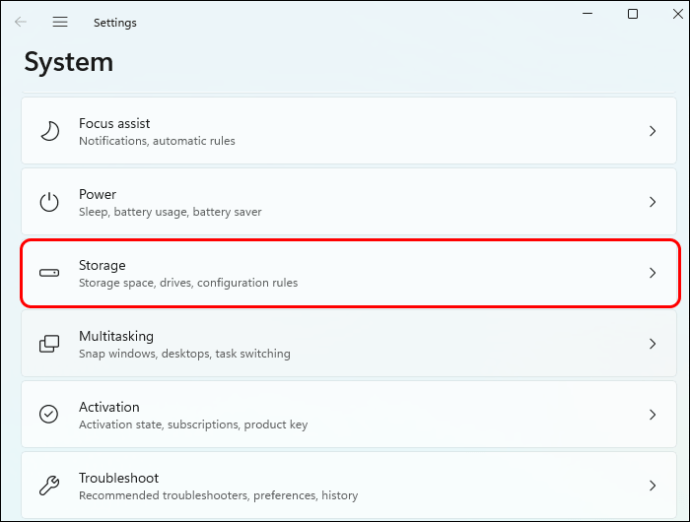
Task: Open Activation chevron arrow
Action: pos(652,414)
